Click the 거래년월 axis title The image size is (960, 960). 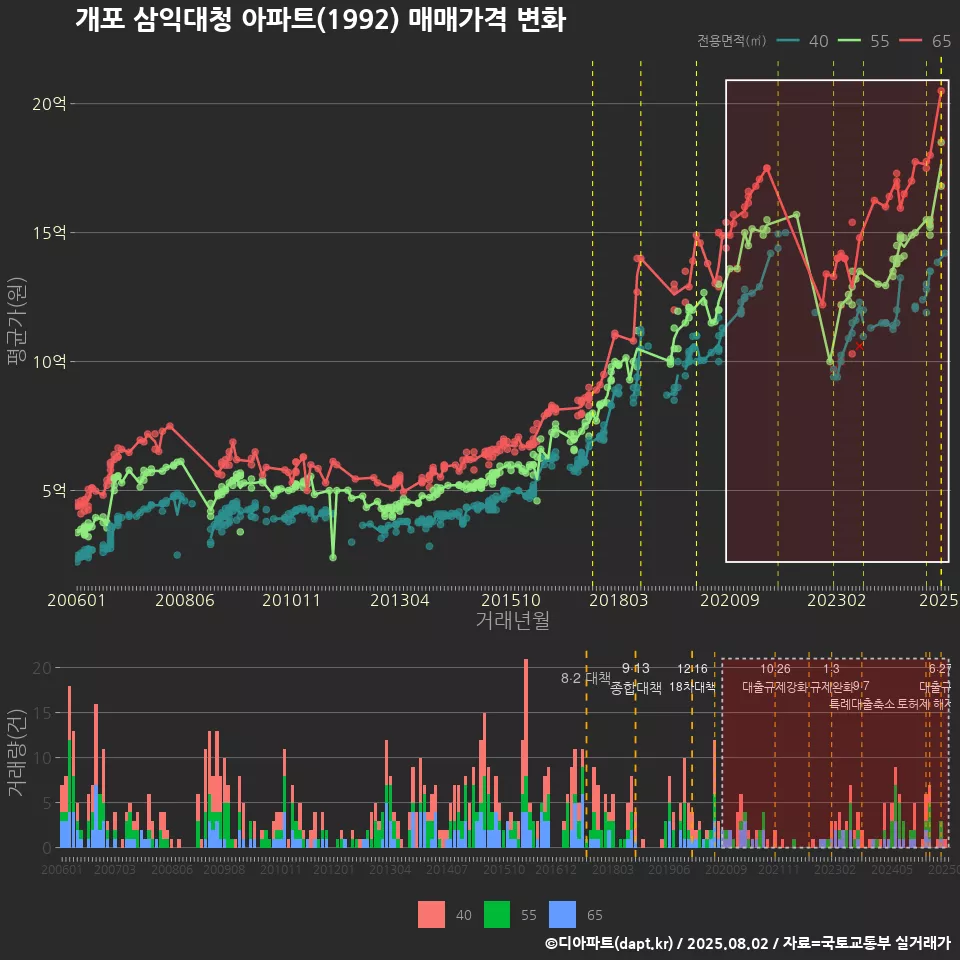coord(512,620)
